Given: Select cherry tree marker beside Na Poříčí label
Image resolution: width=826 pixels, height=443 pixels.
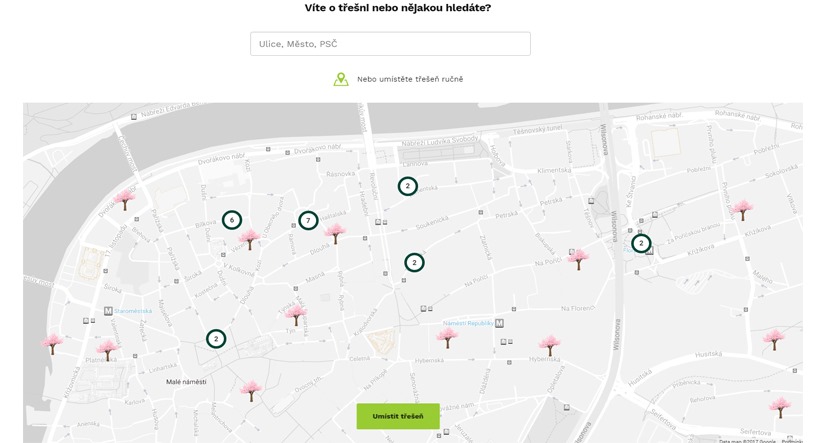Looking at the screenshot, I should 578,259.
